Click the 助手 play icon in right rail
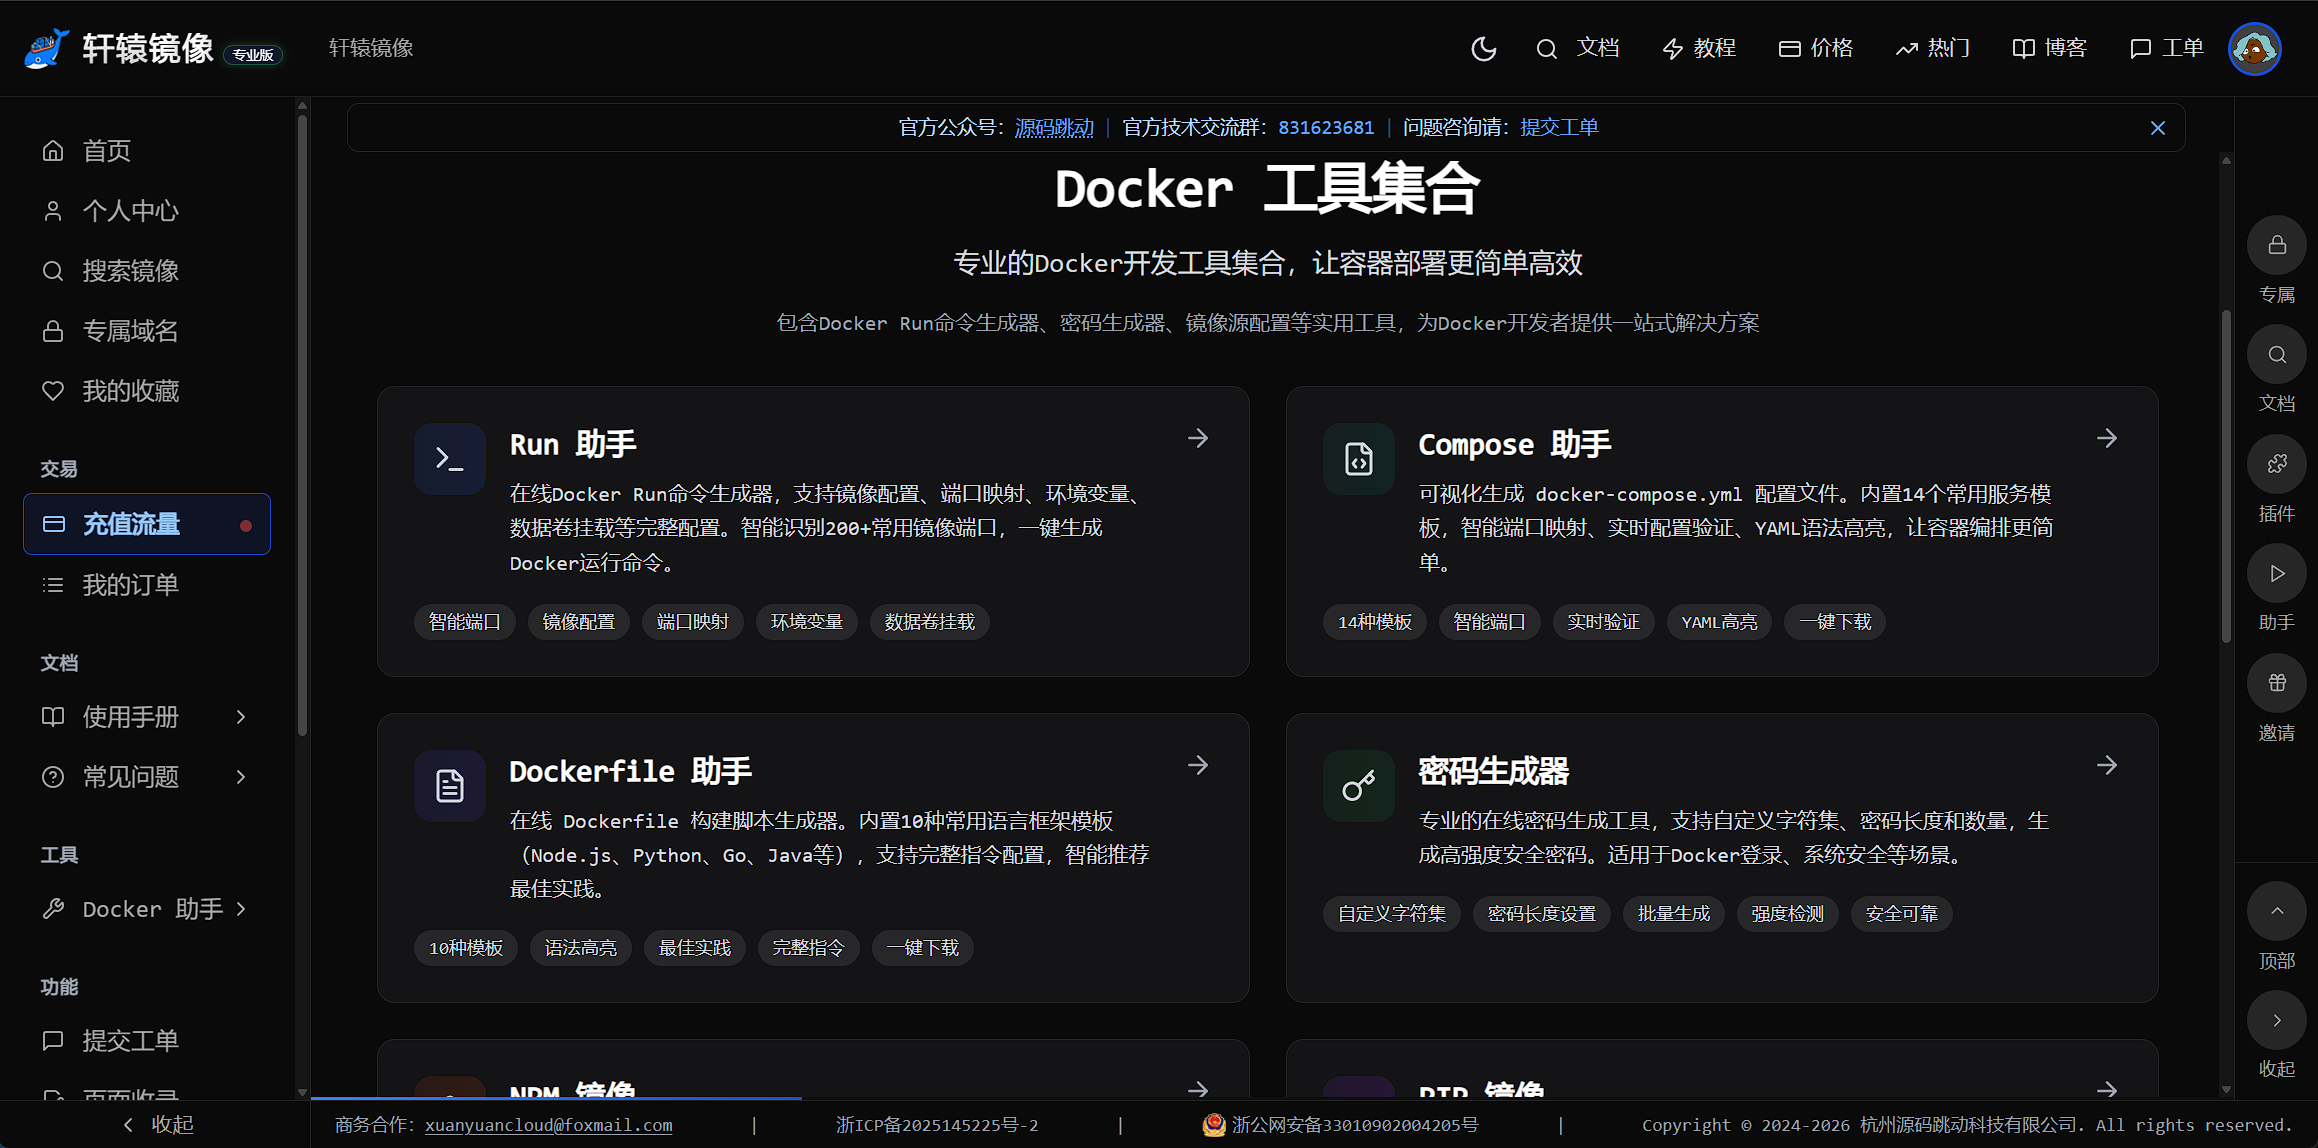Image resolution: width=2318 pixels, height=1148 pixels. click(2277, 573)
